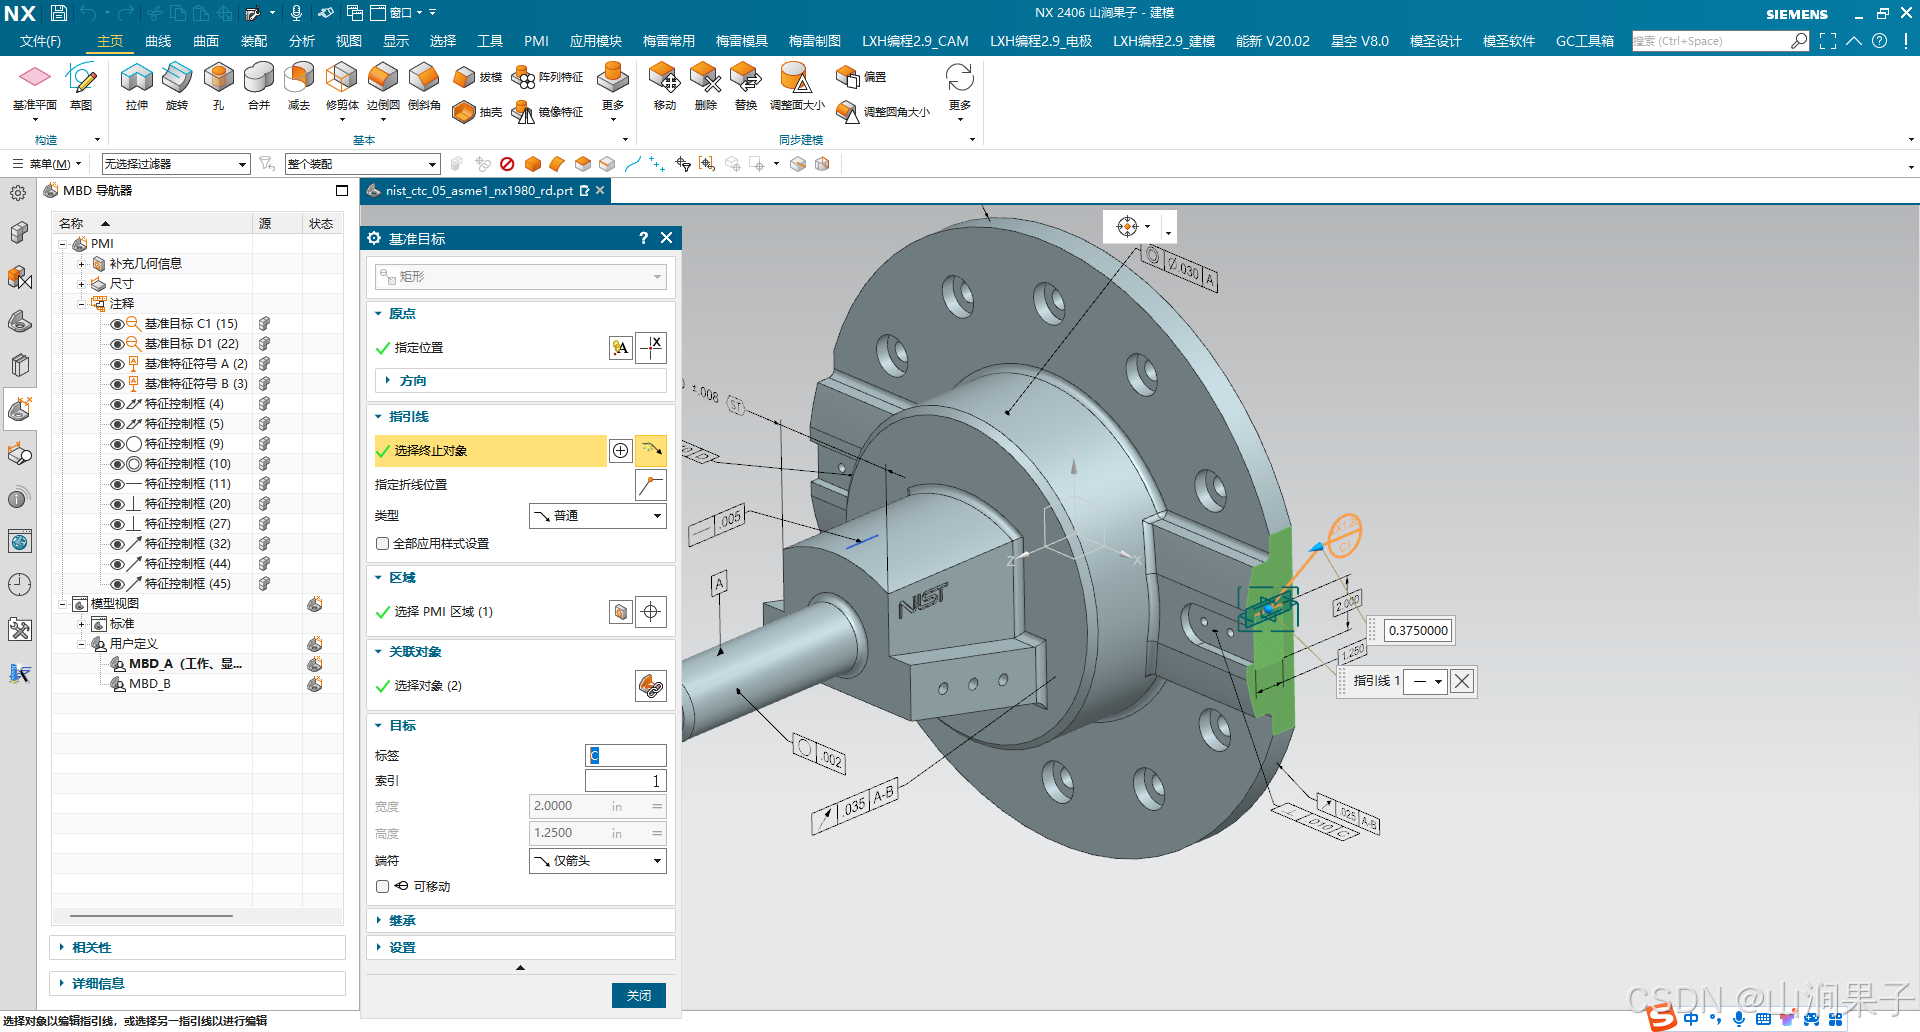This screenshot has height=1032, width=1920.
Task: Open the 端符 仅箭头 dropdown
Action: (x=597, y=861)
